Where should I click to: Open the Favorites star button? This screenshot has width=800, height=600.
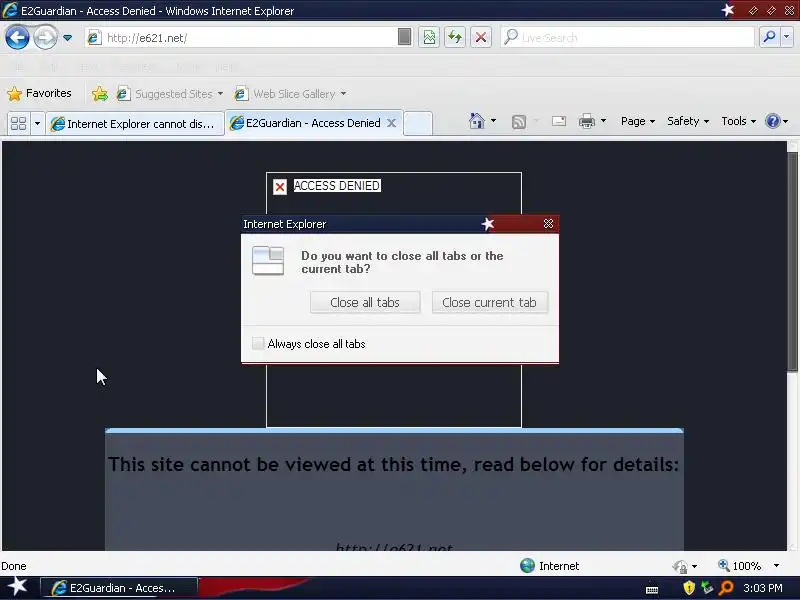coord(39,93)
